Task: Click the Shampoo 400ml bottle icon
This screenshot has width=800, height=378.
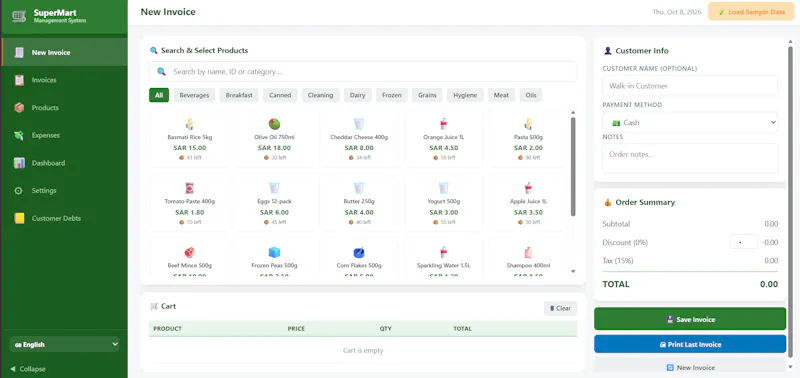Action: [528, 253]
